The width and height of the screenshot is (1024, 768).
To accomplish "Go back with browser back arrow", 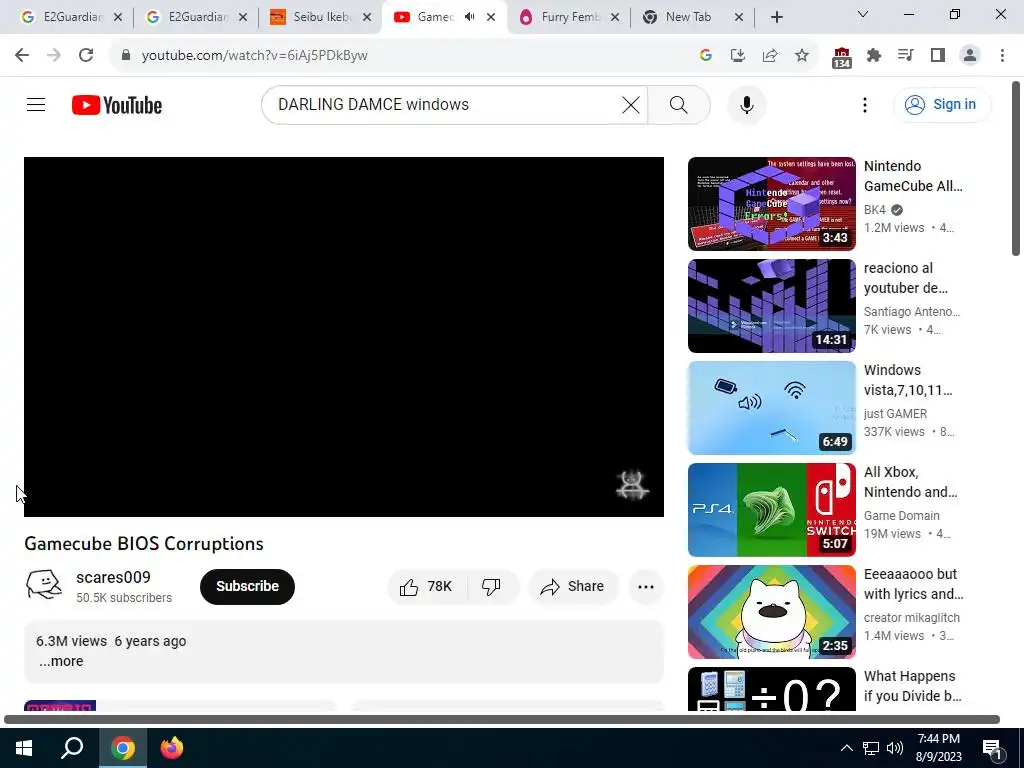I will (22, 55).
